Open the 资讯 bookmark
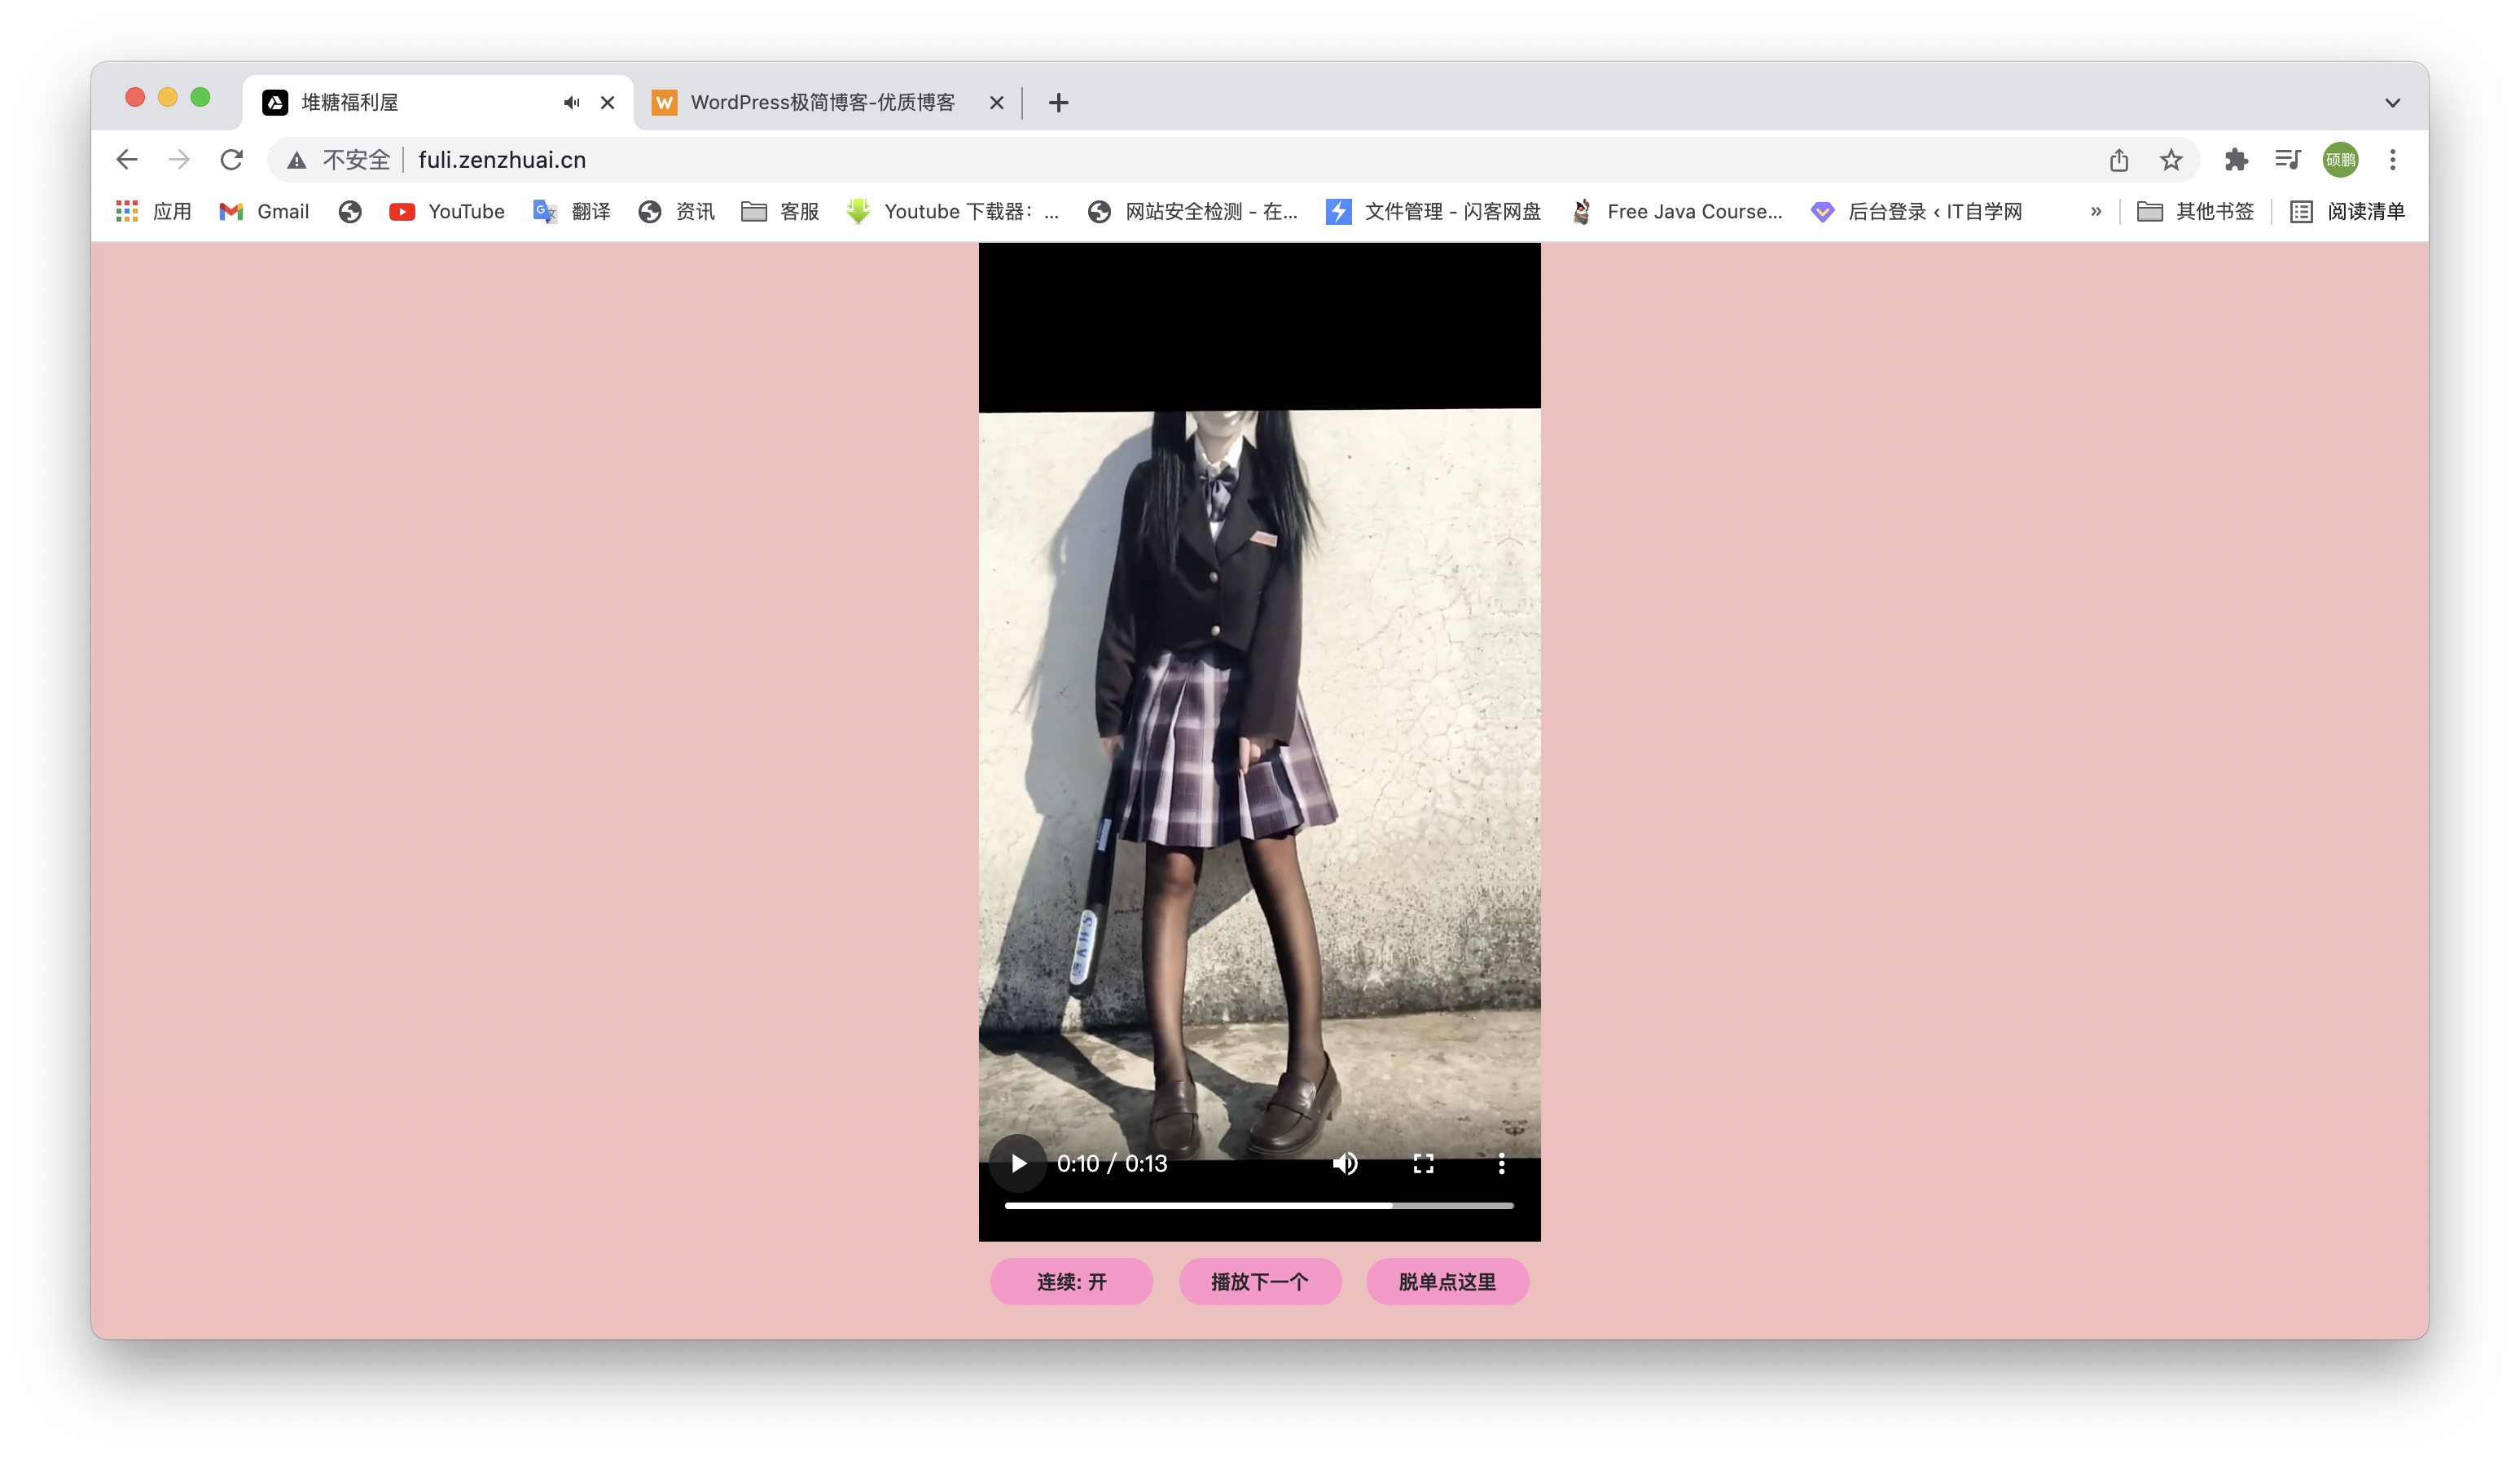The width and height of the screenshot is (2520, 1460). pos(677,212)
